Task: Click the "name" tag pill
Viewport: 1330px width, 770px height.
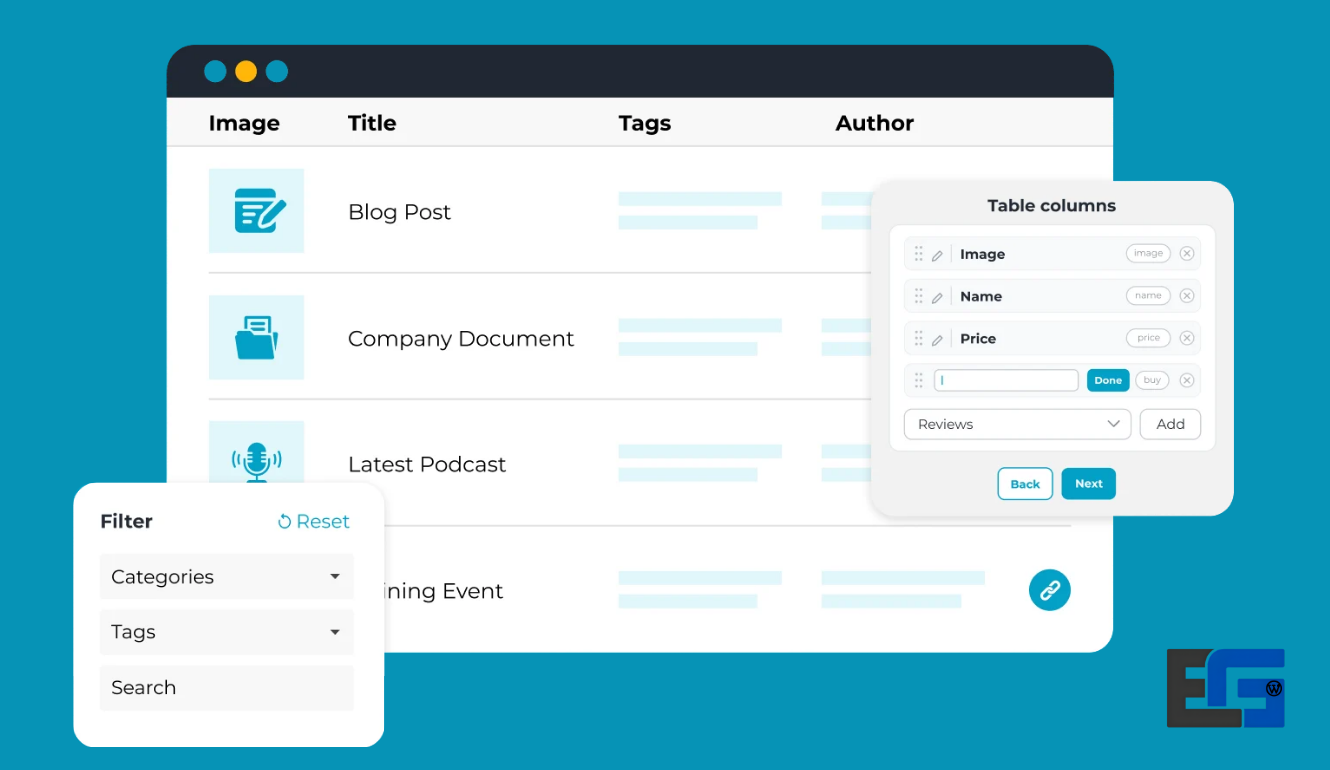Action: (x=1148, y=296)
